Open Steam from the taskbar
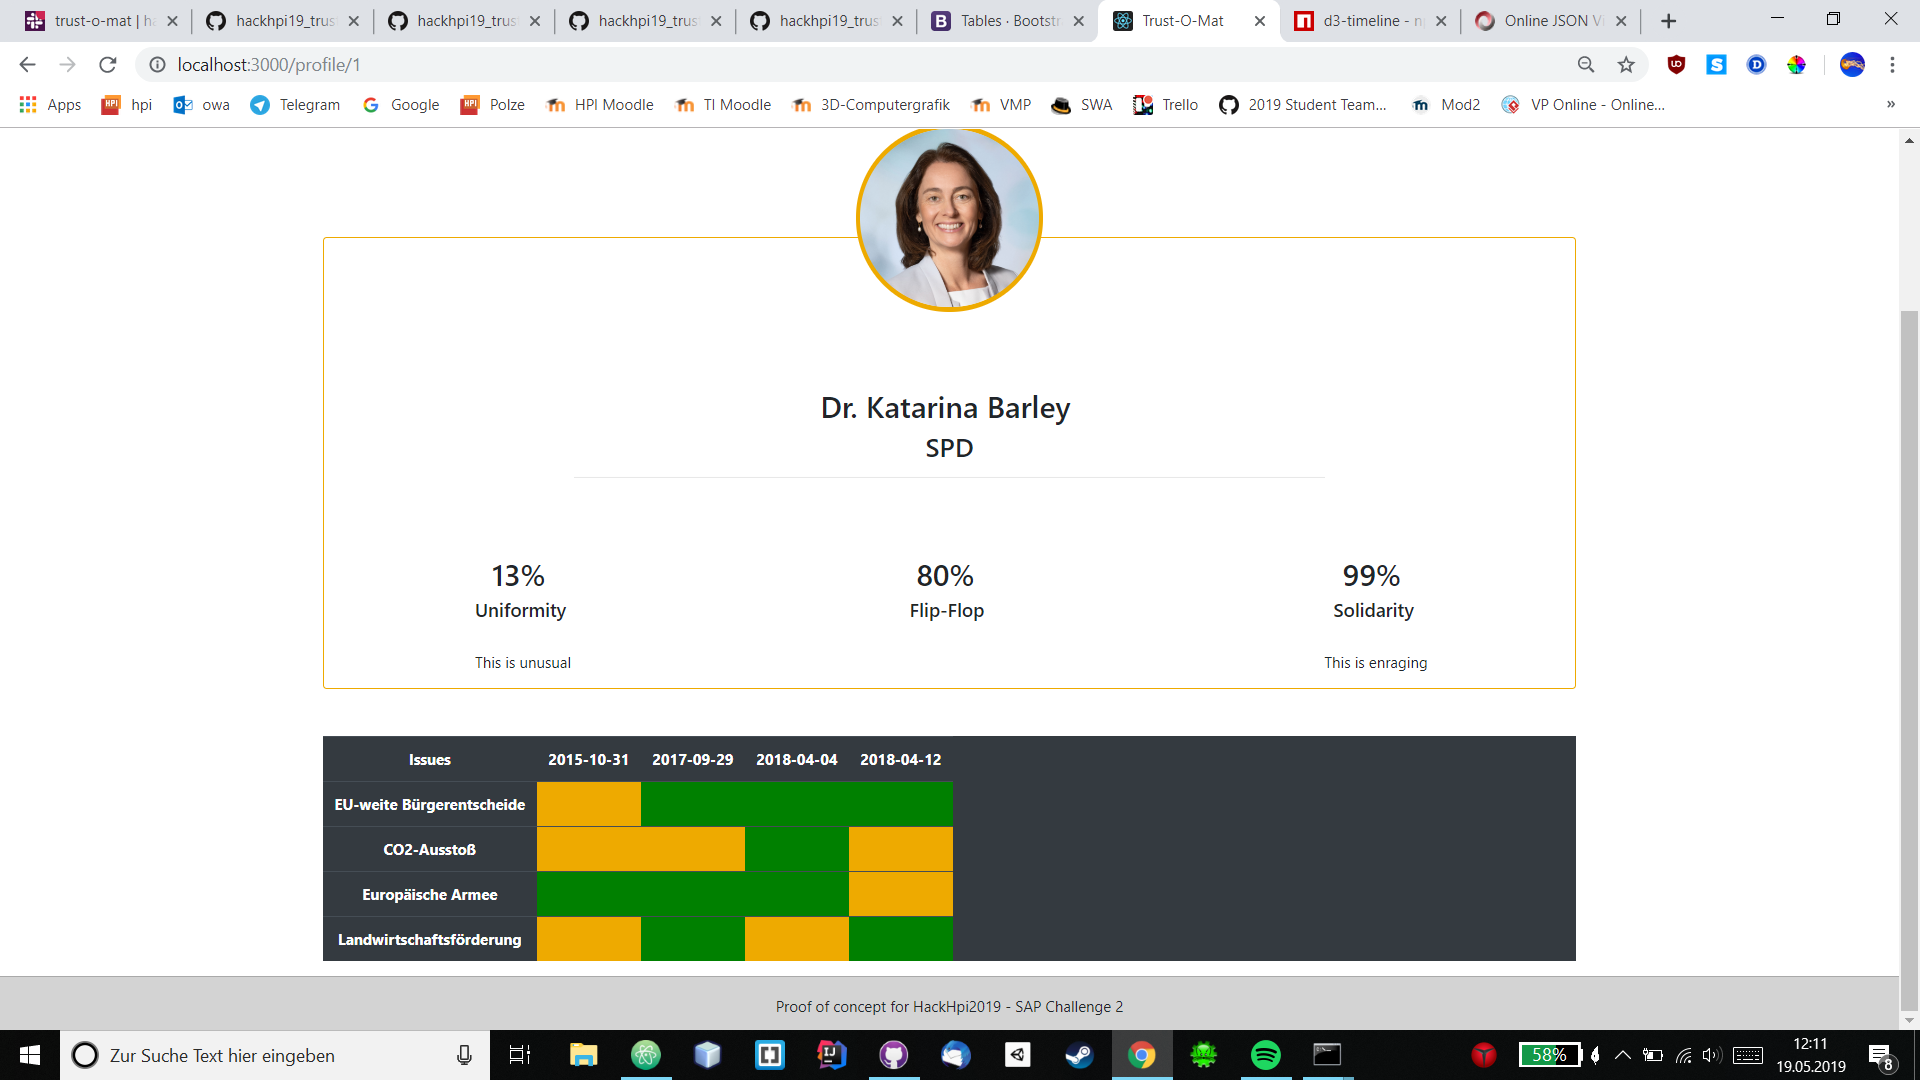Viewport: 1920px width, 1080px height. [x=1079, y=1055]
